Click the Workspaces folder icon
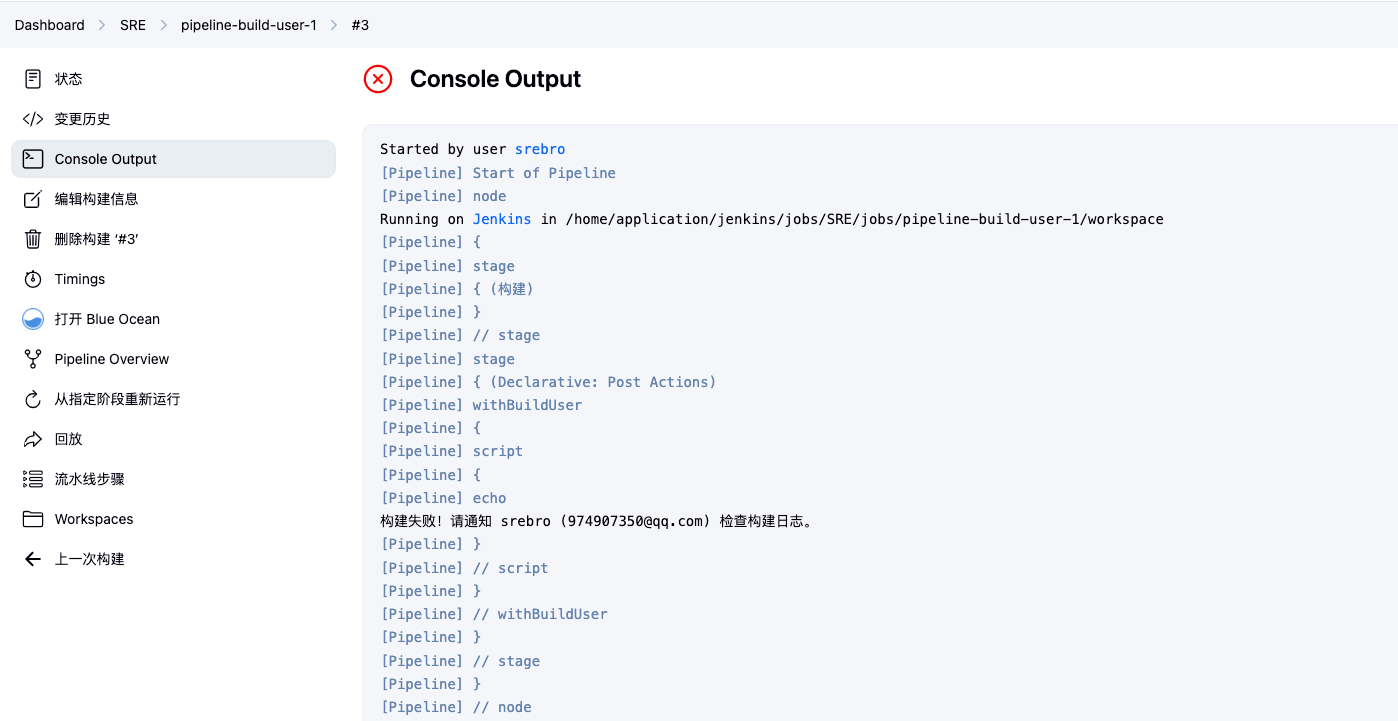The height and width of the screenshot is (721, 1398). point(33,519)
